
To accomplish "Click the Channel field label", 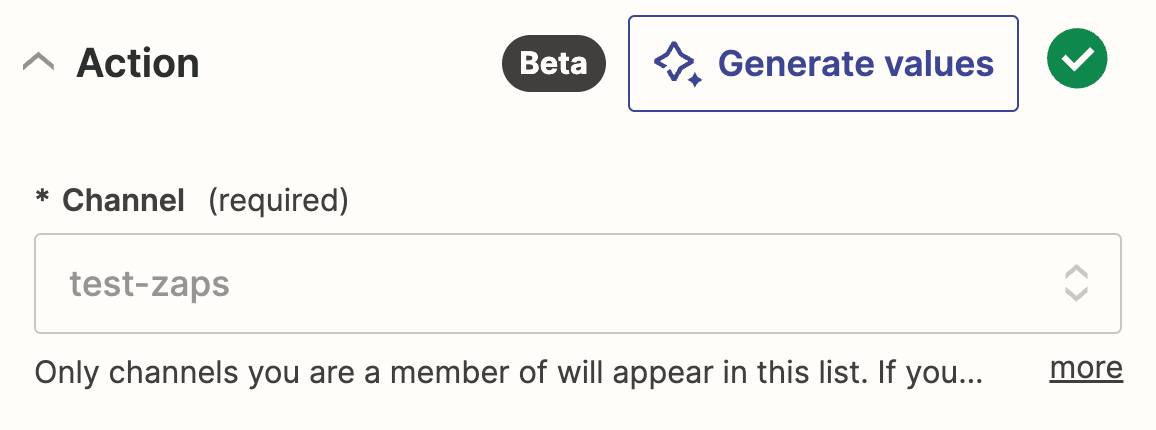I will click(x=123, y=201).
